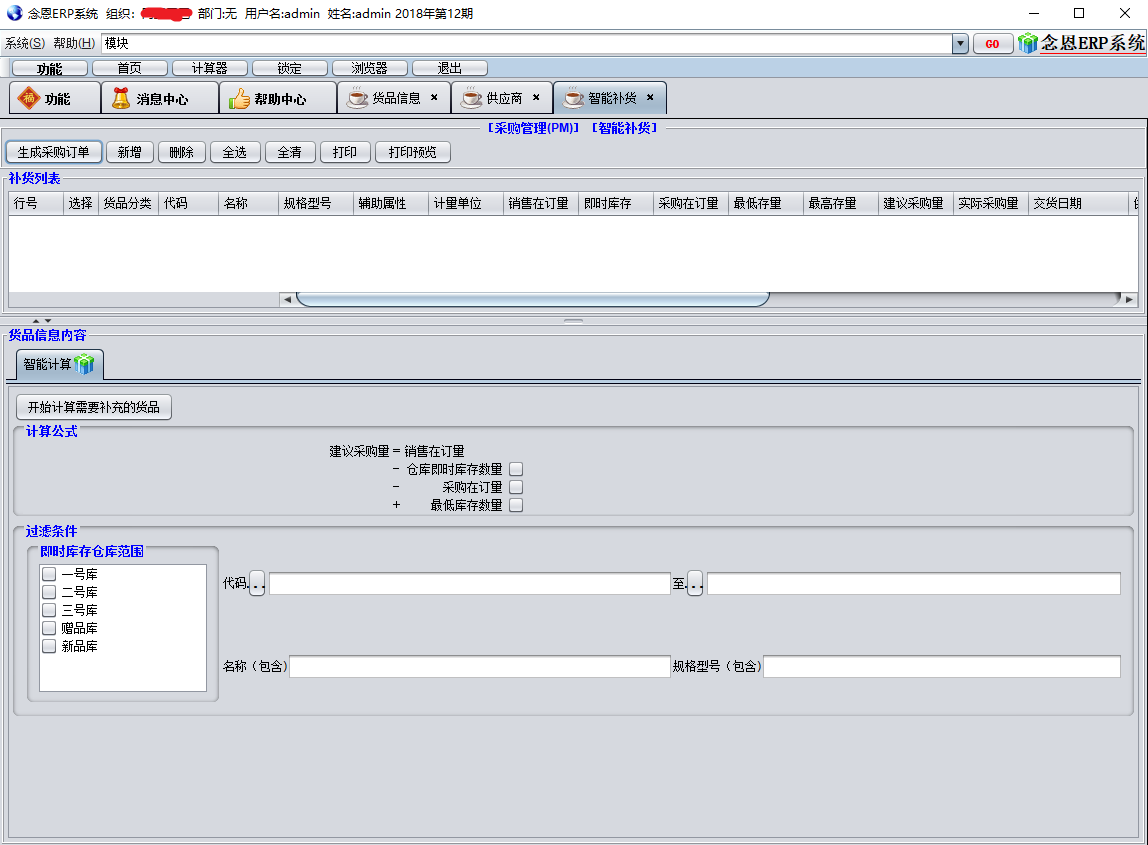Image resolution: width=1148 pixels, height=845 pixels.
Task: Check the 一号库 warehouse checkbox
Action: [x=48, y=574]
